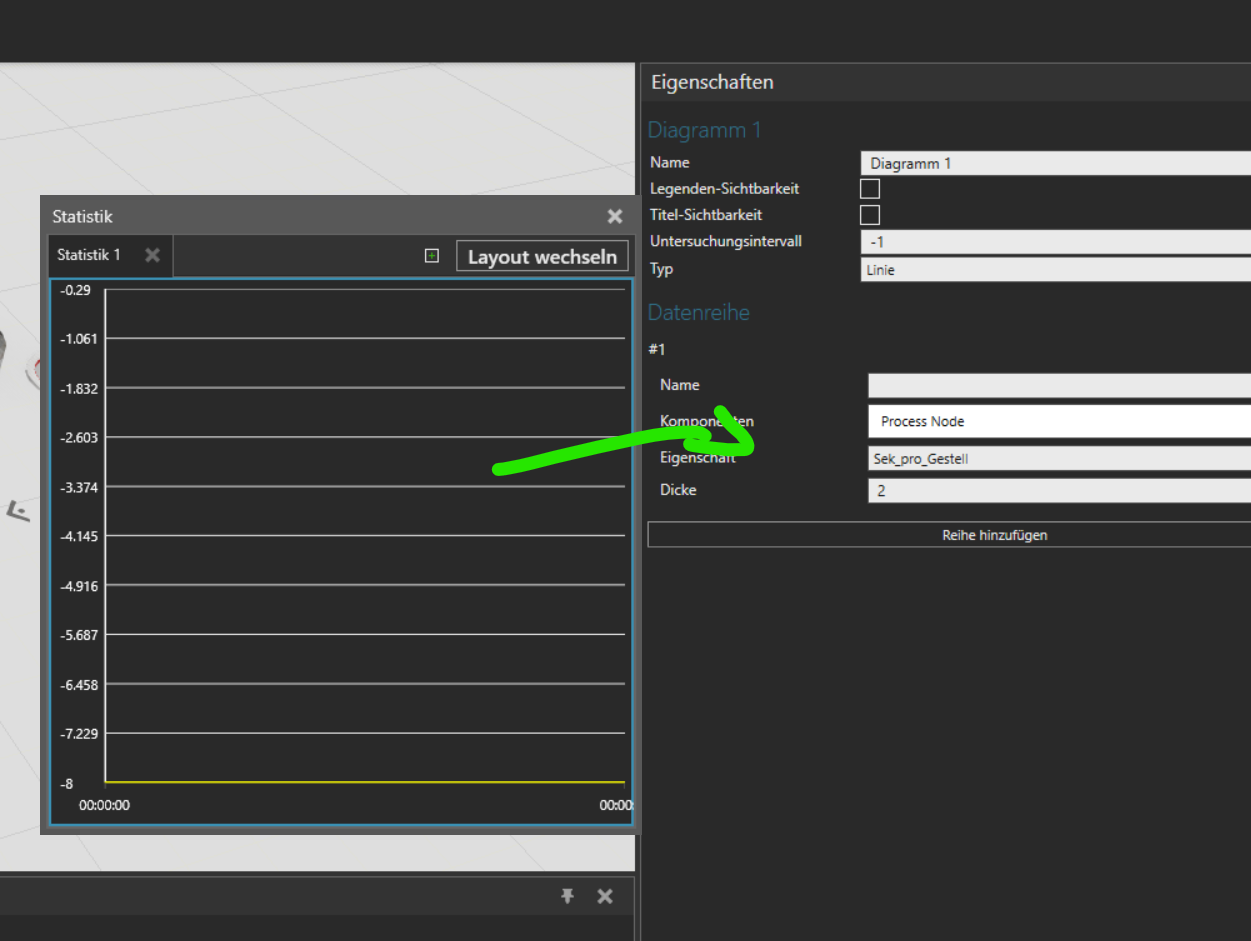Switch to the Statistik 1 tab

(89, 255)
